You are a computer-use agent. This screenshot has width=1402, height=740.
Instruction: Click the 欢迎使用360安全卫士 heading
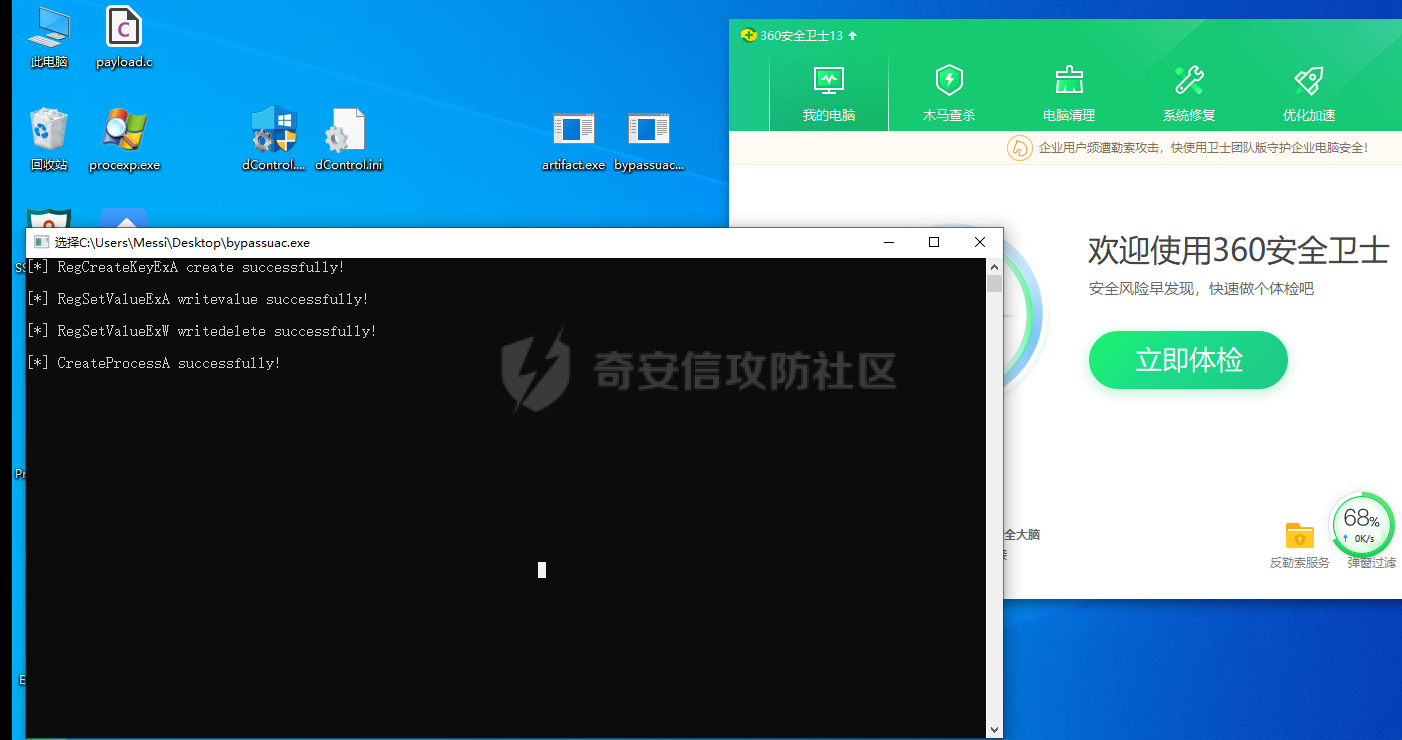1238,250
